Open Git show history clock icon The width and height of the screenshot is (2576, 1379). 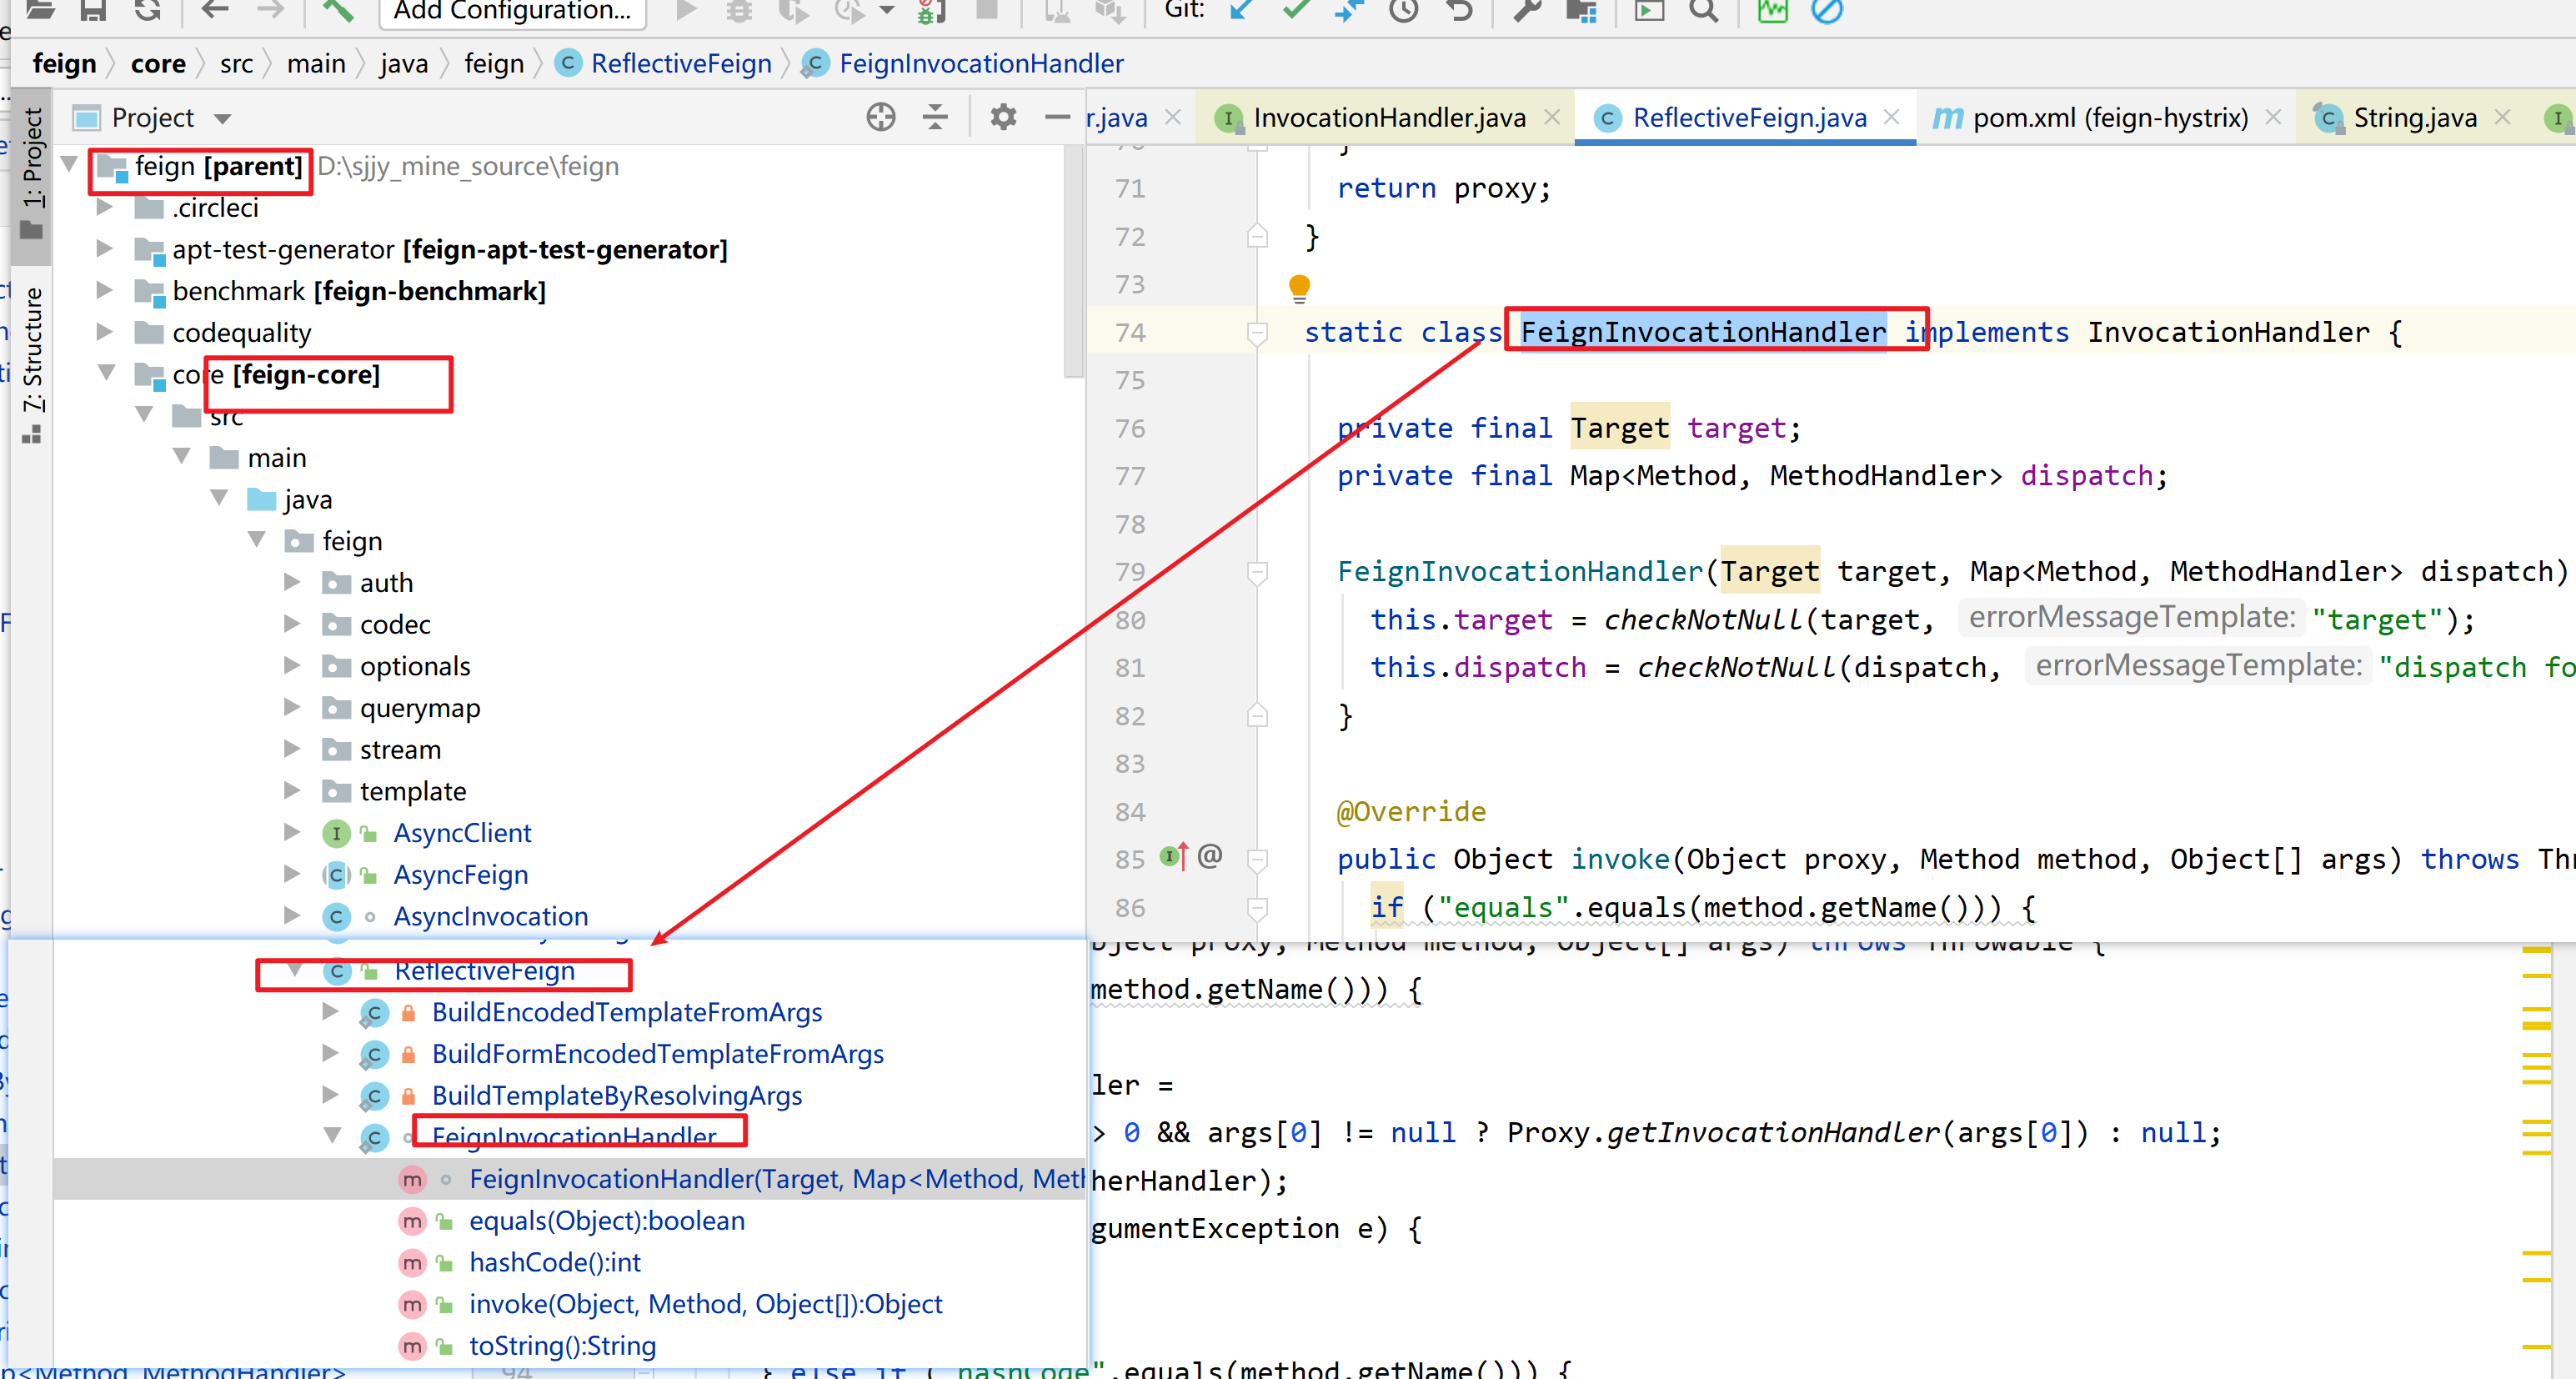(x=1404, y=10)
